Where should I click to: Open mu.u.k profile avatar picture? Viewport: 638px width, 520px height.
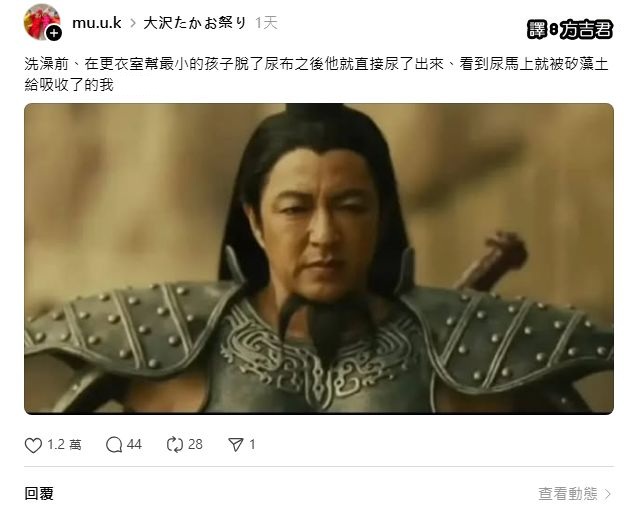[42, 22]
